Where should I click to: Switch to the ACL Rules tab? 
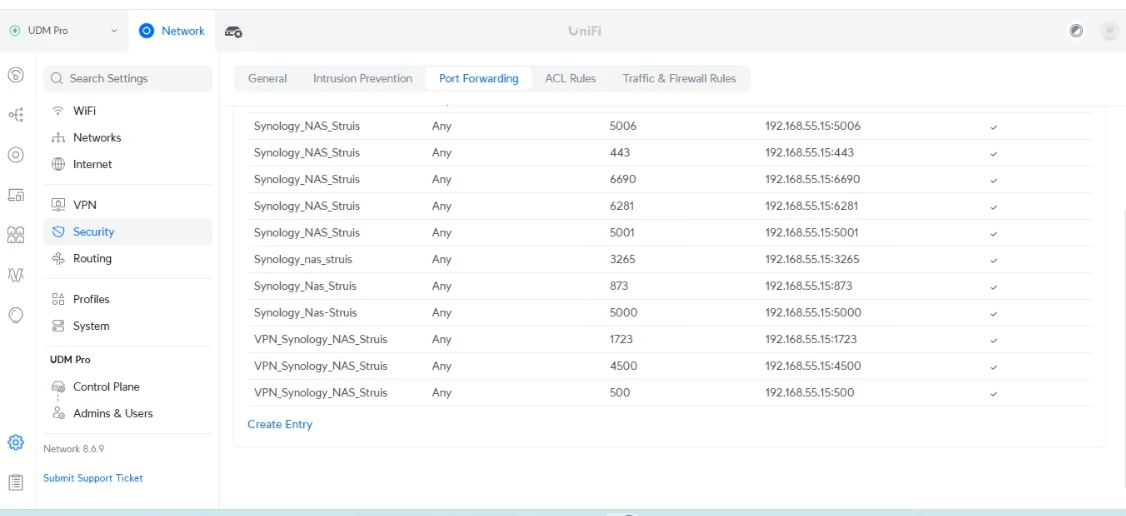[x=570, y=78]
